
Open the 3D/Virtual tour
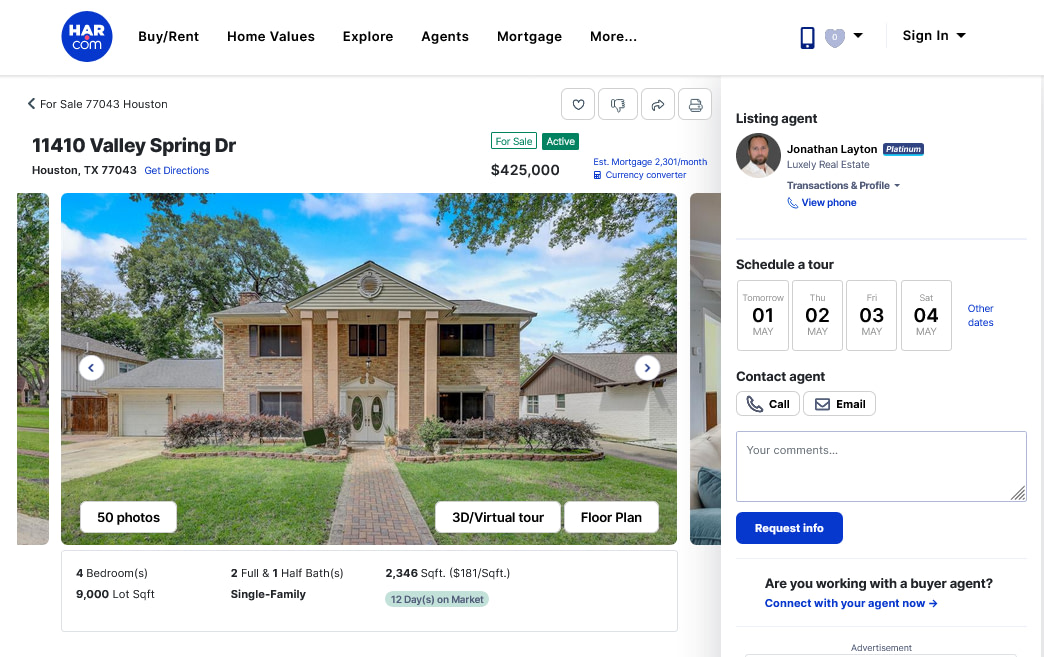(x=498, y=517)
